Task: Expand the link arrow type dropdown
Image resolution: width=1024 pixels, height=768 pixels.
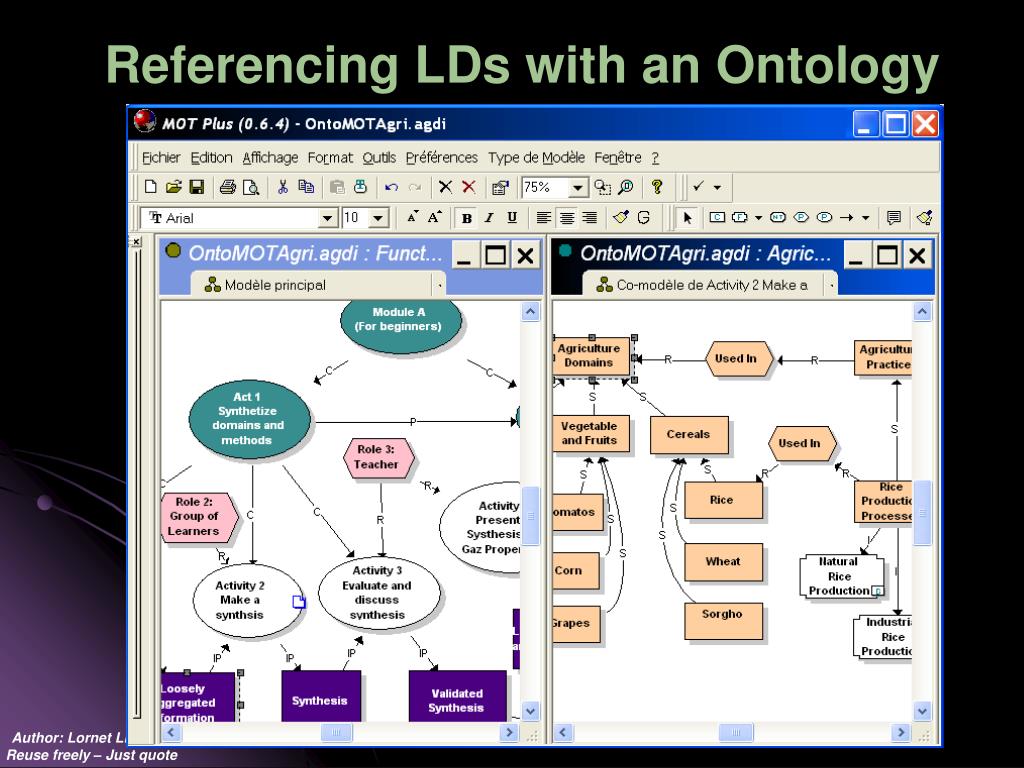Action: tap(865, 217)
